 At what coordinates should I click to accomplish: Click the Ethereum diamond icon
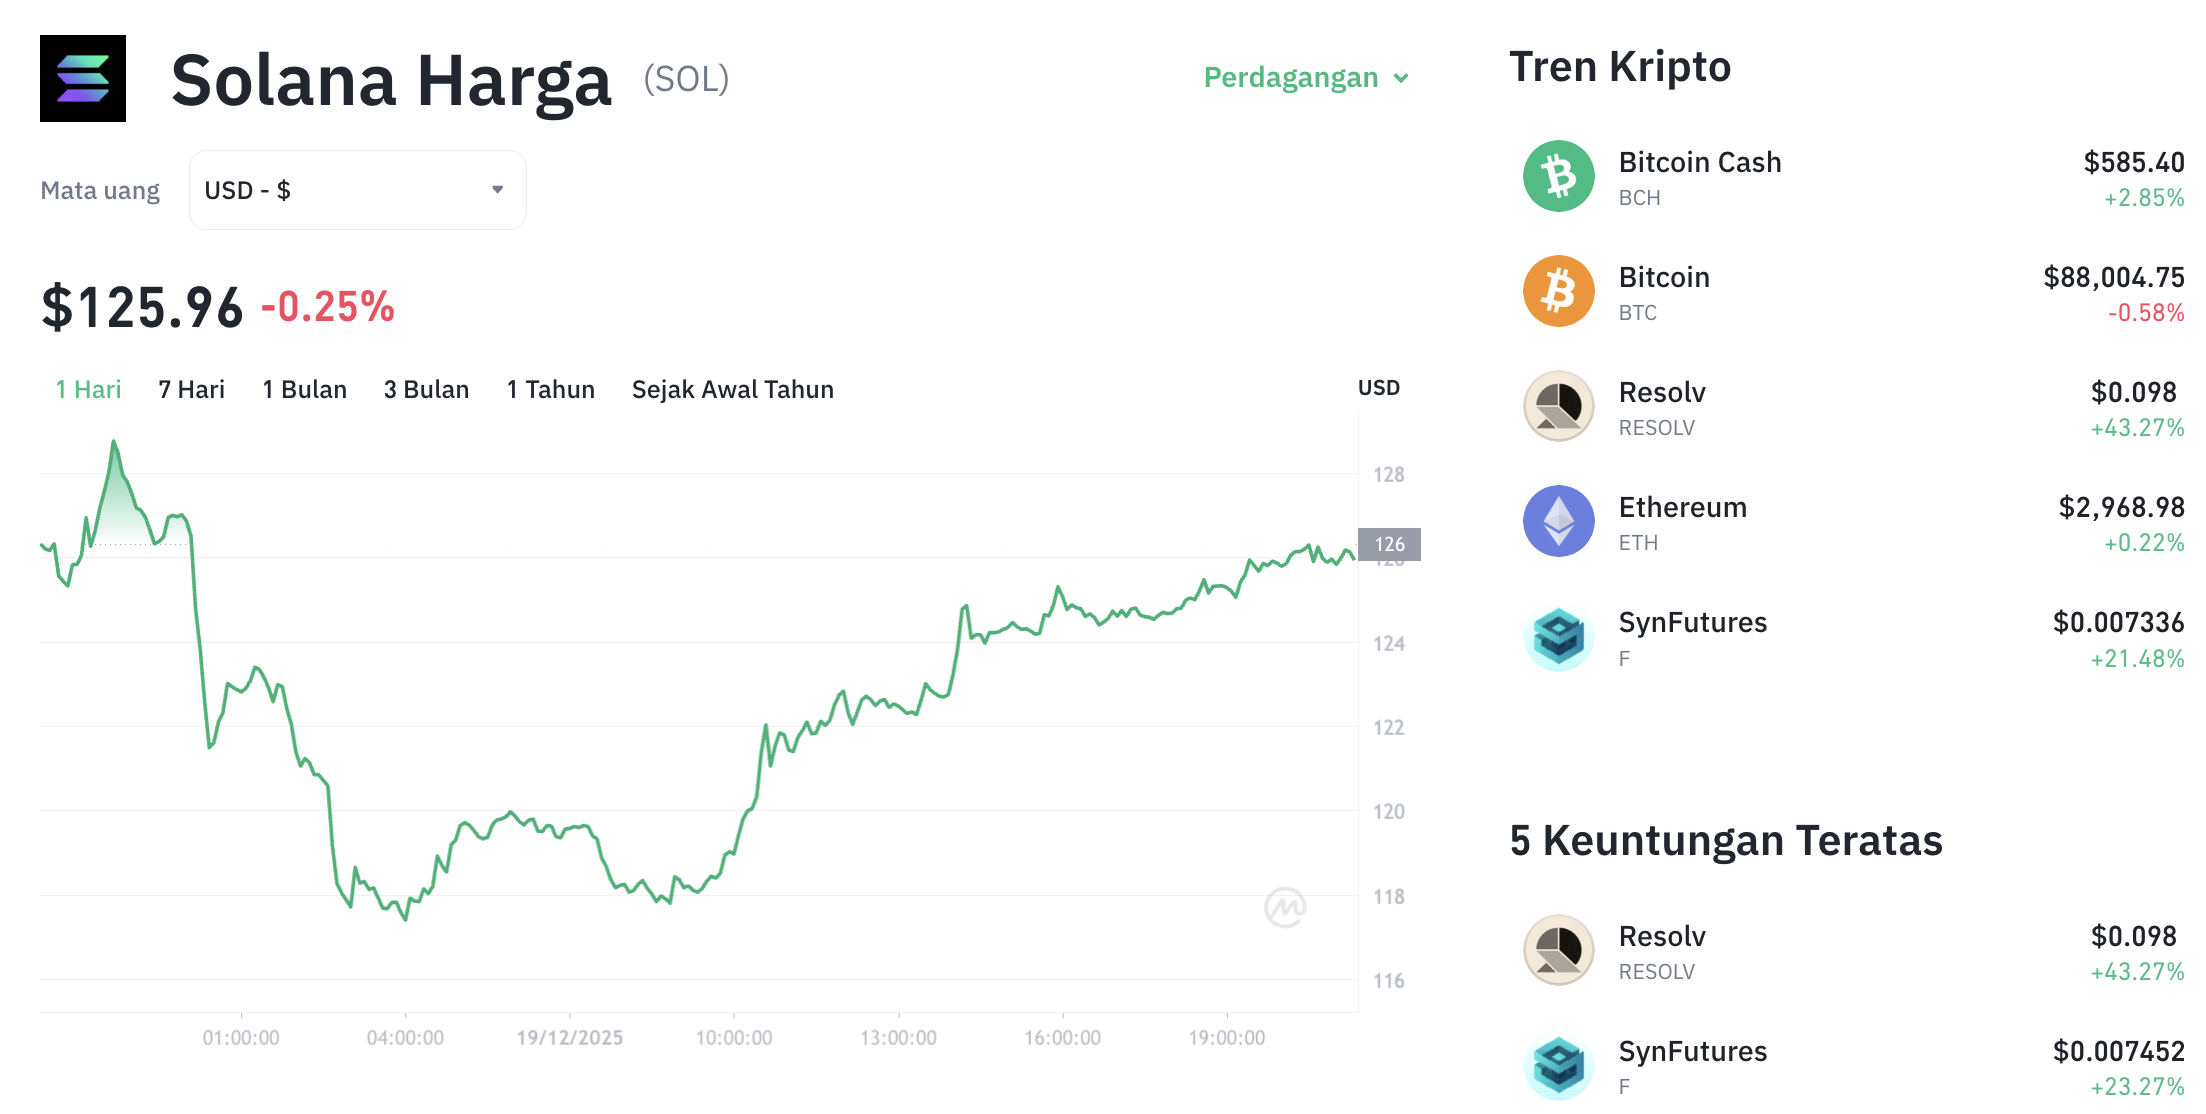1557,521
